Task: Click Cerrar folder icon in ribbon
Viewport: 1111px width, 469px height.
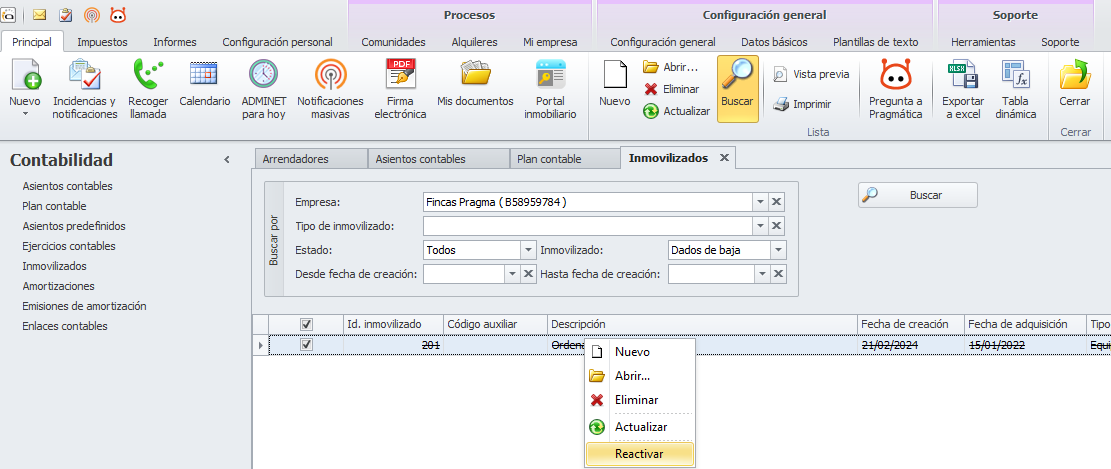Action: [1075, 74]
